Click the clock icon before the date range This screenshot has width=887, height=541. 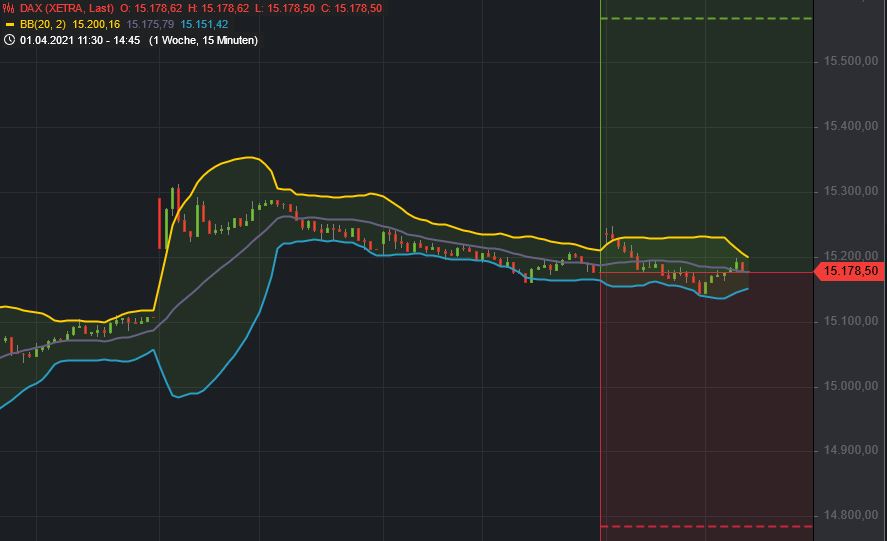(x=9, y=40)
